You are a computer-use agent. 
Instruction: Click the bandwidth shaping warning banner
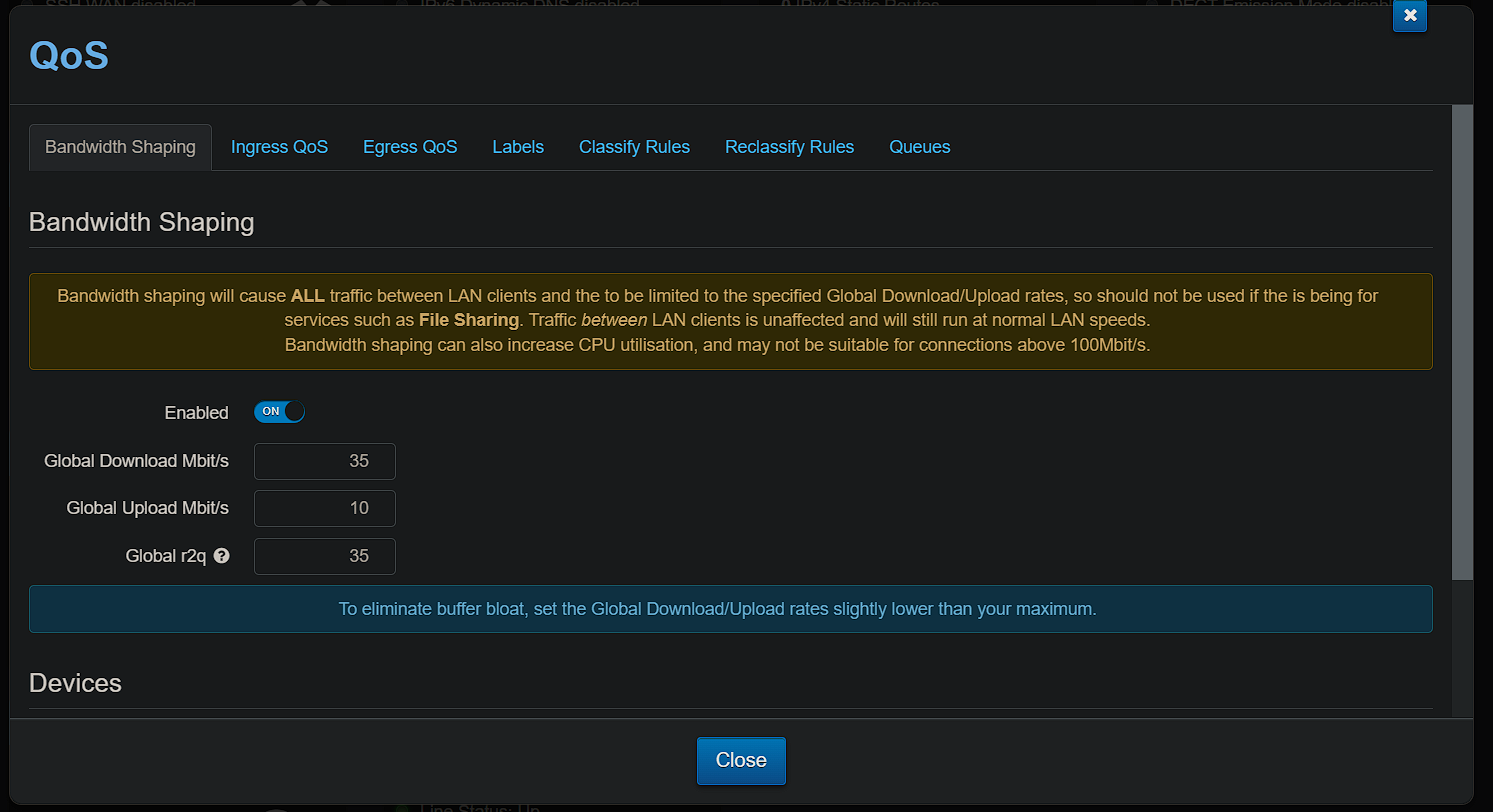(731, 320)
